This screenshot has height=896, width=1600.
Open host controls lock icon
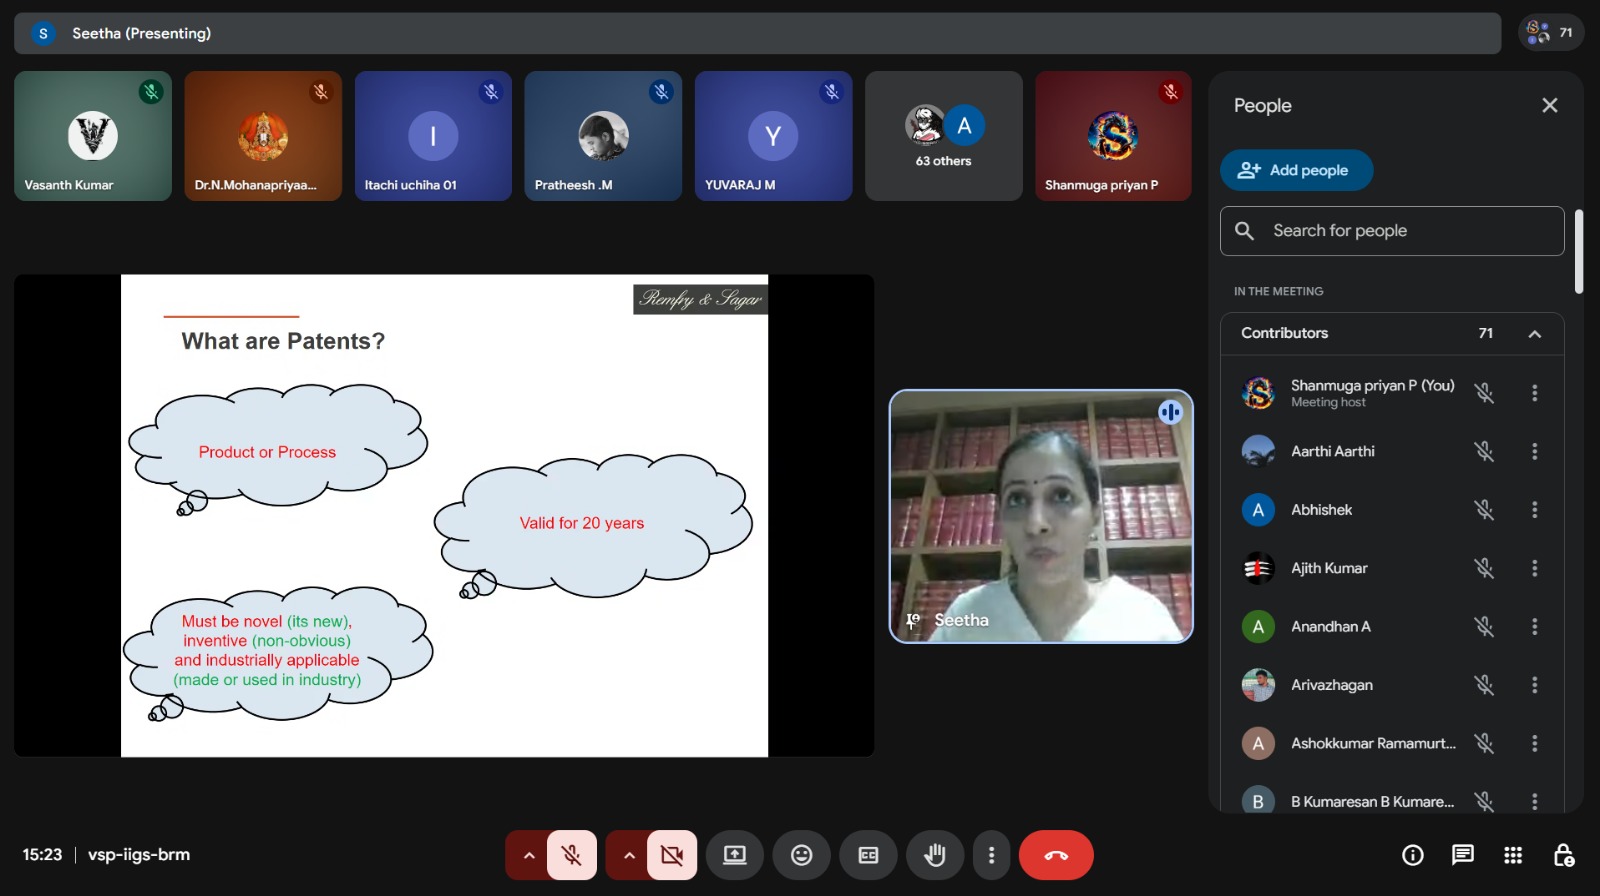tap(1563, 855)
